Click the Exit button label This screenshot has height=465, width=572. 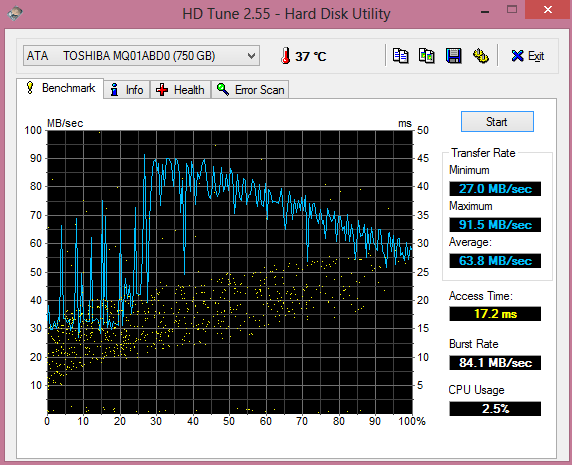[x=536, y=56]
